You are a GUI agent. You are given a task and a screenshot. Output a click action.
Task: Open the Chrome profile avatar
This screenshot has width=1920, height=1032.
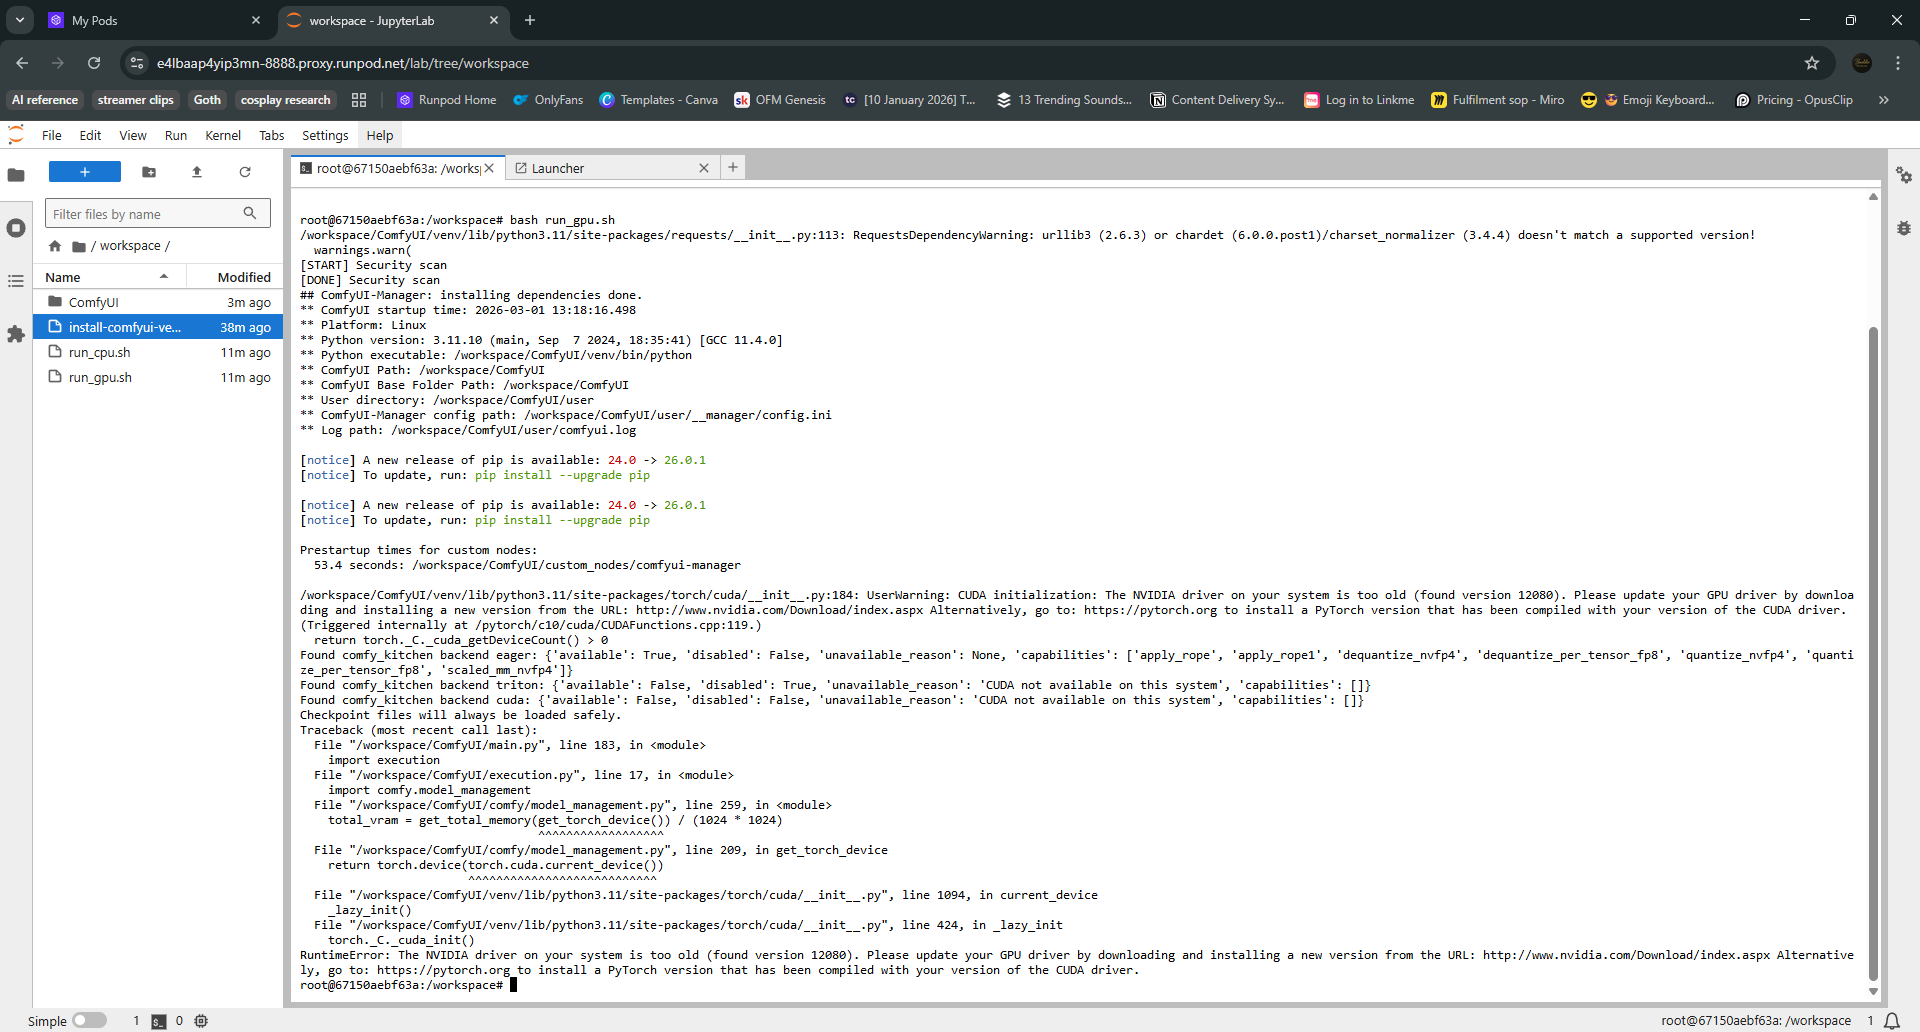click(1862, 62)
